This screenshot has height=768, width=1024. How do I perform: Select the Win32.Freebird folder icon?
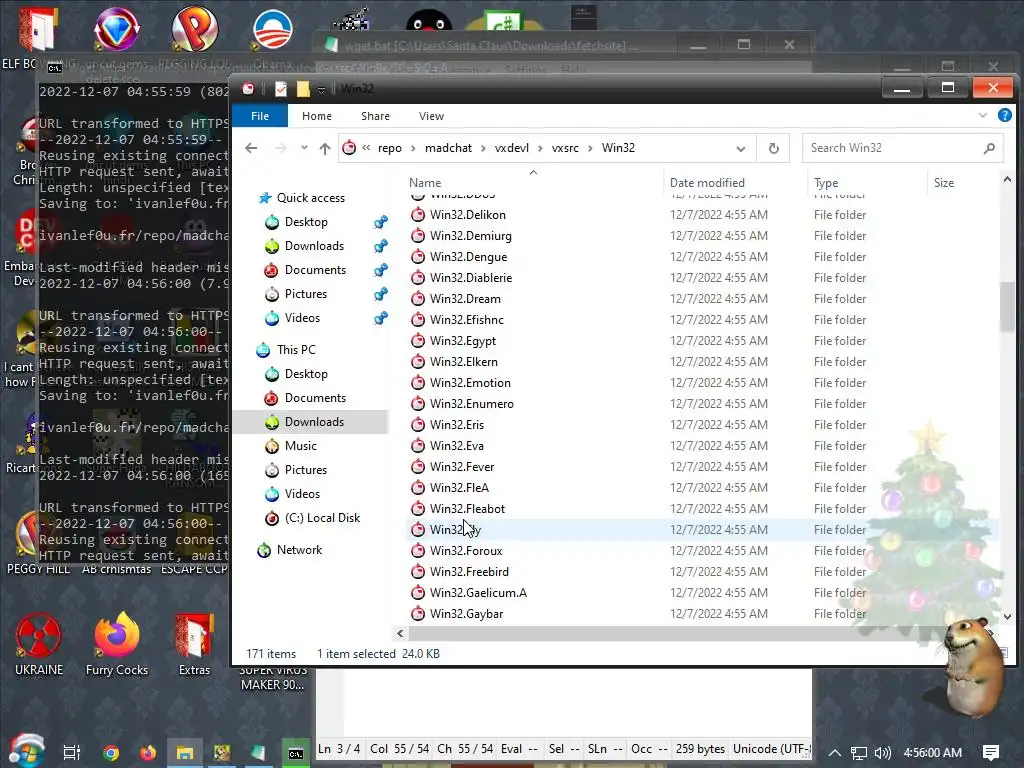click(418, 571)
